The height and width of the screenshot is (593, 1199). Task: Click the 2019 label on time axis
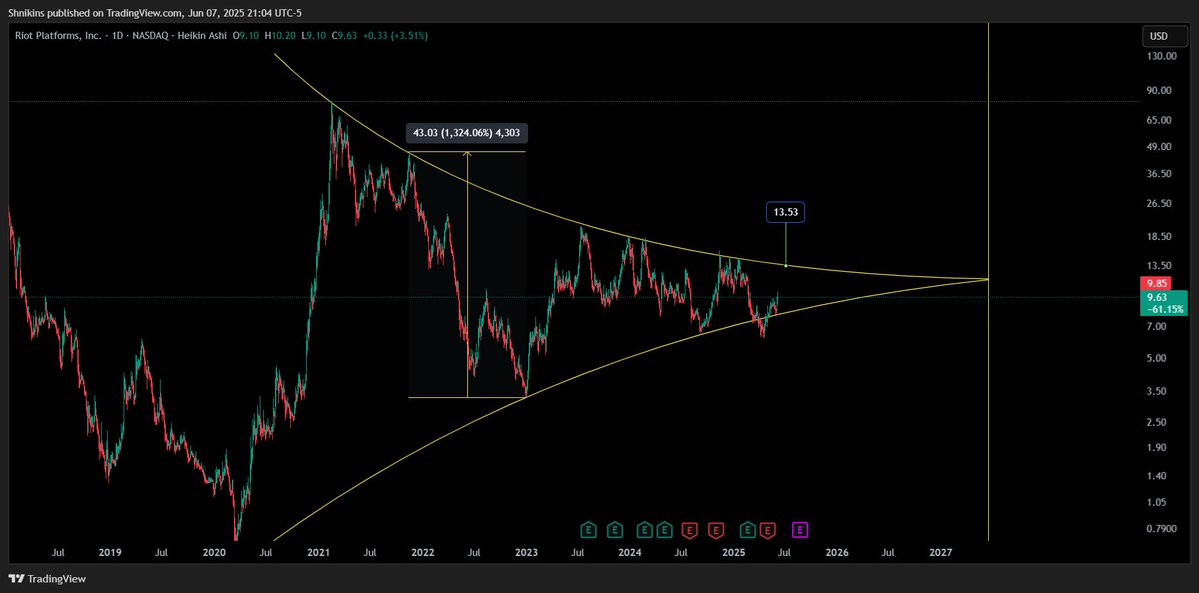[110, 552]
